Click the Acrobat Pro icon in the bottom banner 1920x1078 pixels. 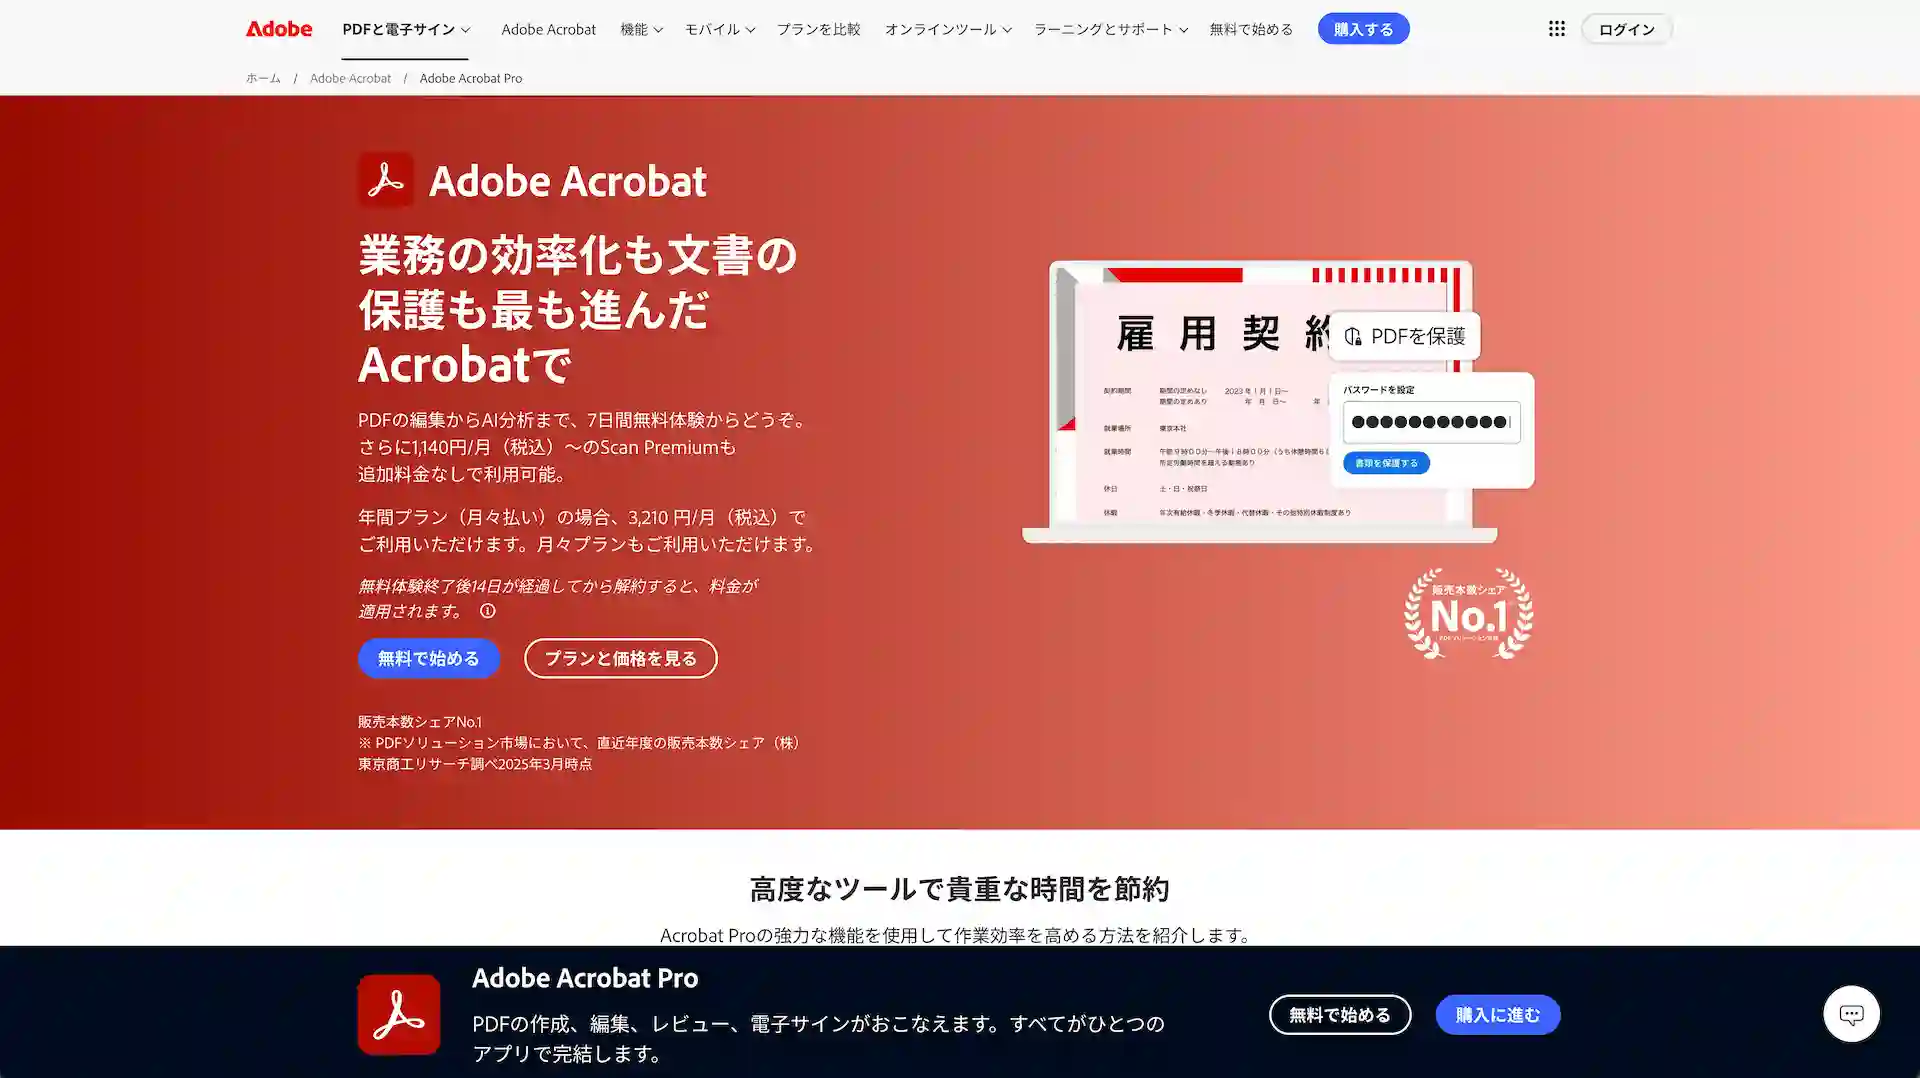[x=399, y=1014]
